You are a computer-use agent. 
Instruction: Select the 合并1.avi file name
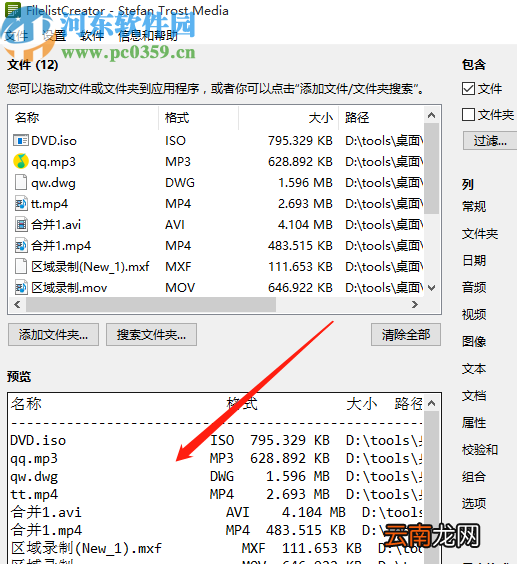point(56,225)
